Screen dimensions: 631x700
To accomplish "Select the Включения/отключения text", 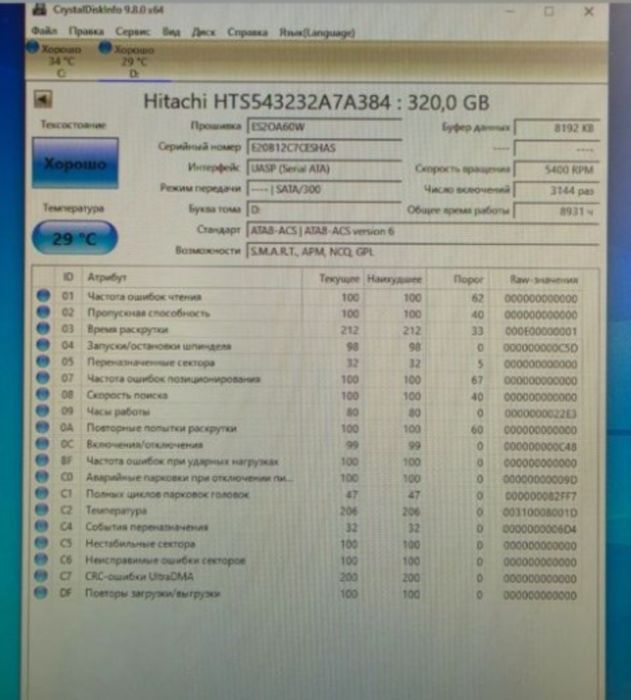I will click(x=145, y=445).
